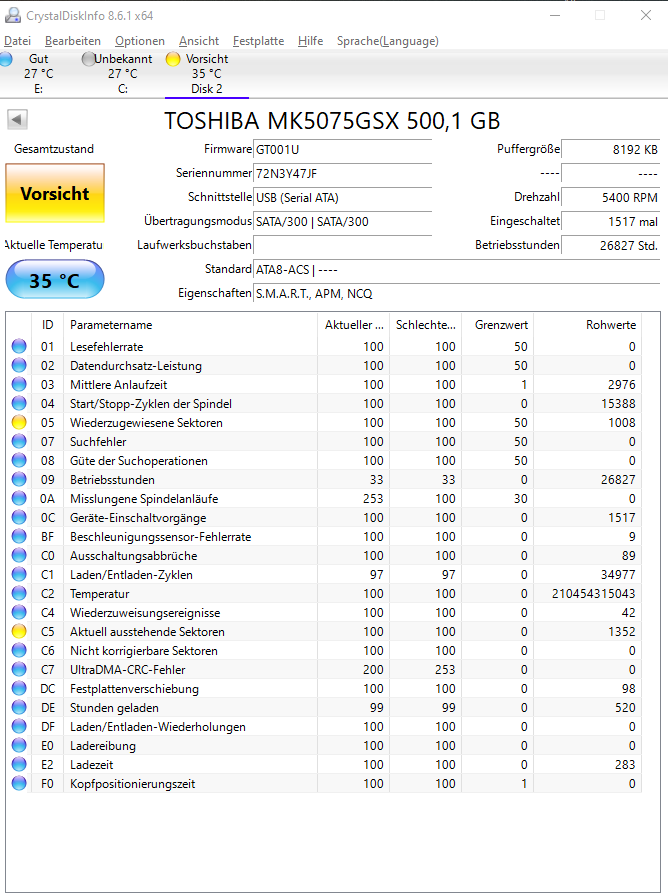Click status orb of Festplattenverschiebung row
Screen dimensions: 668x893
[19, 689]
